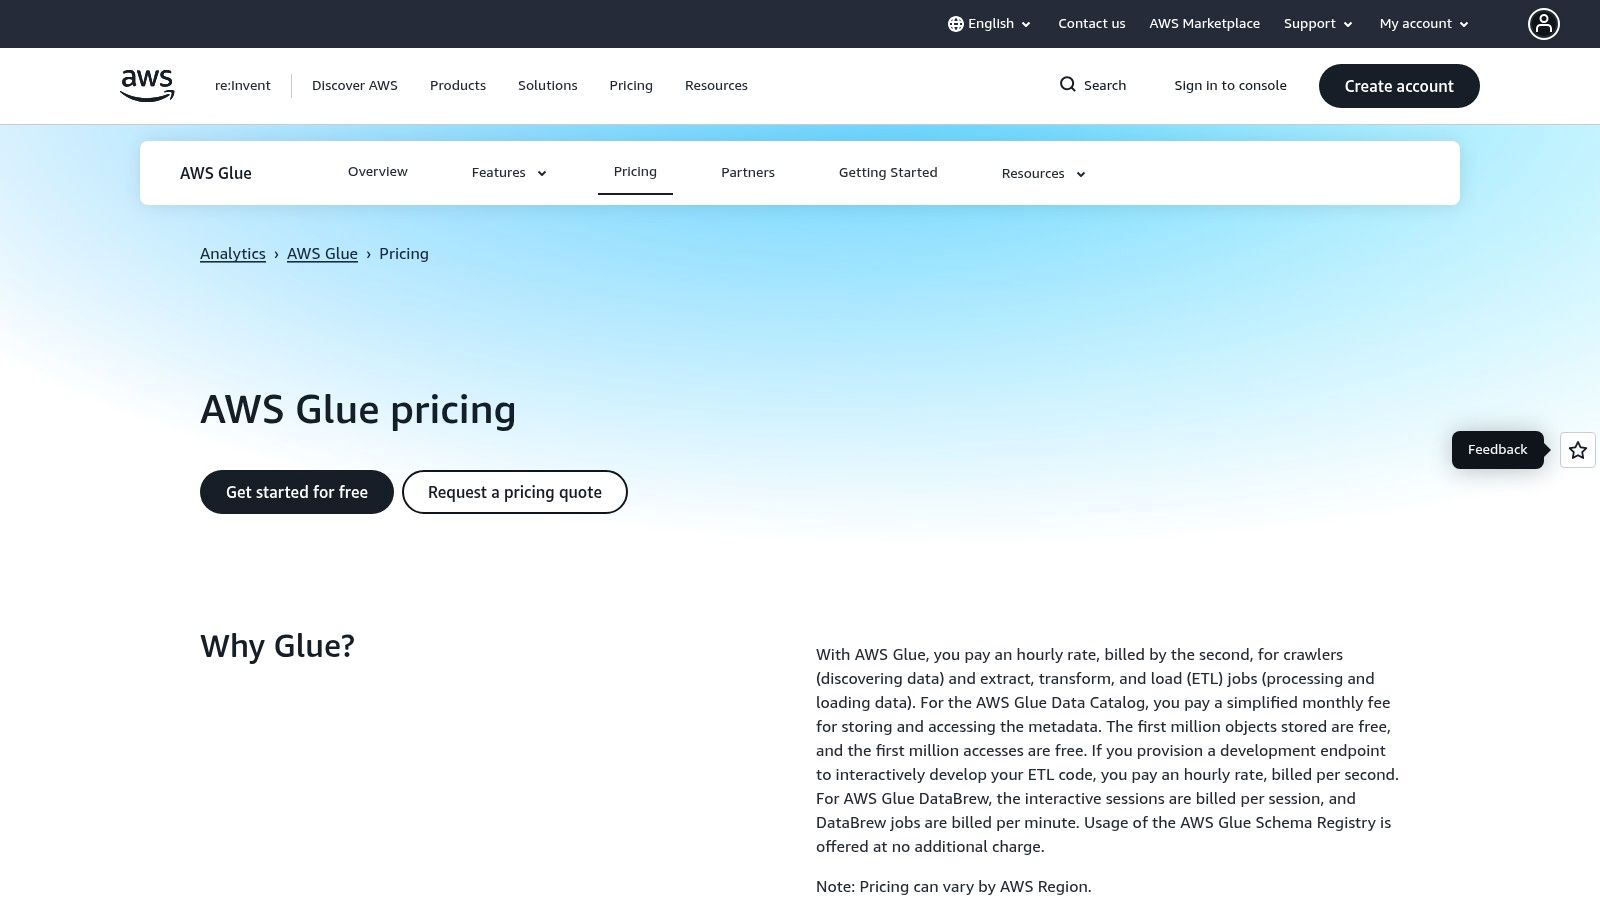Expand the My account dropdown
This screenshot has height=900, width=1600.
pyautogui.click(x=1424, y=24)
